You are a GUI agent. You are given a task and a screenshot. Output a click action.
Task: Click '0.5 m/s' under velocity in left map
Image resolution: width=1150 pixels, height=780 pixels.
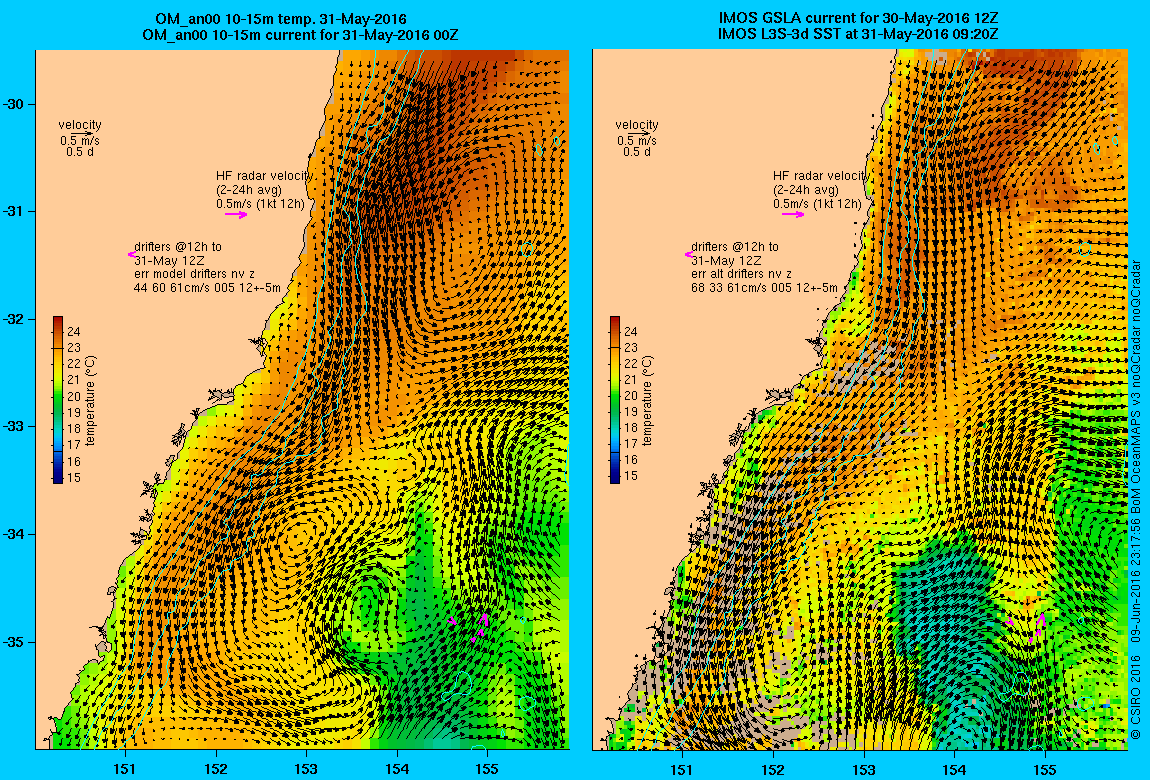click(x=80, y=141)
